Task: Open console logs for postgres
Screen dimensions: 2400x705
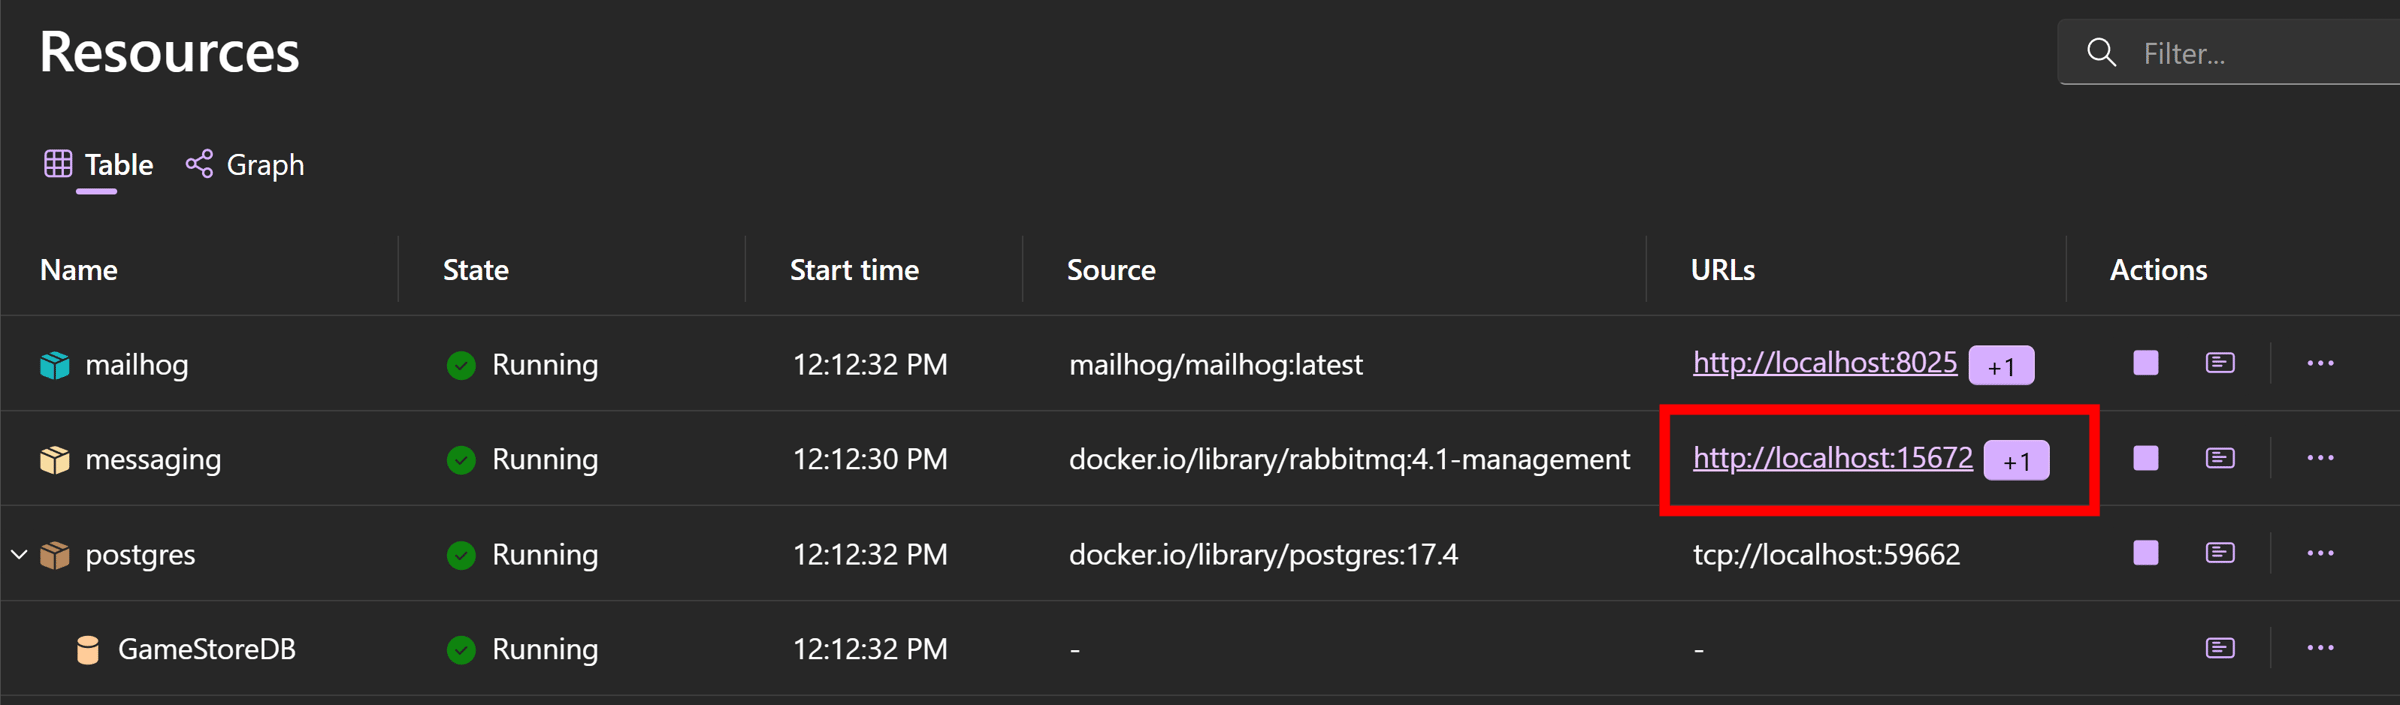Action: pos(2220,553)
